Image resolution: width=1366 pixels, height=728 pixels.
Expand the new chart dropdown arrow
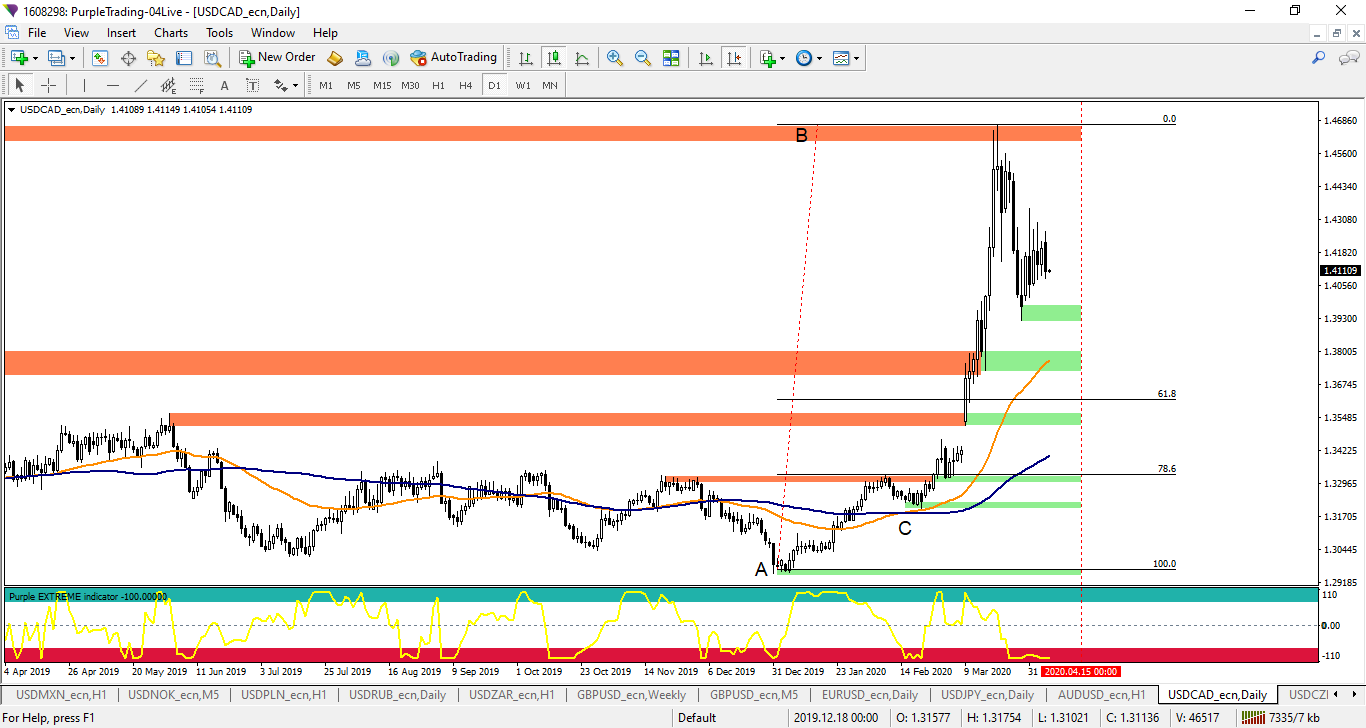click(35, 58)
